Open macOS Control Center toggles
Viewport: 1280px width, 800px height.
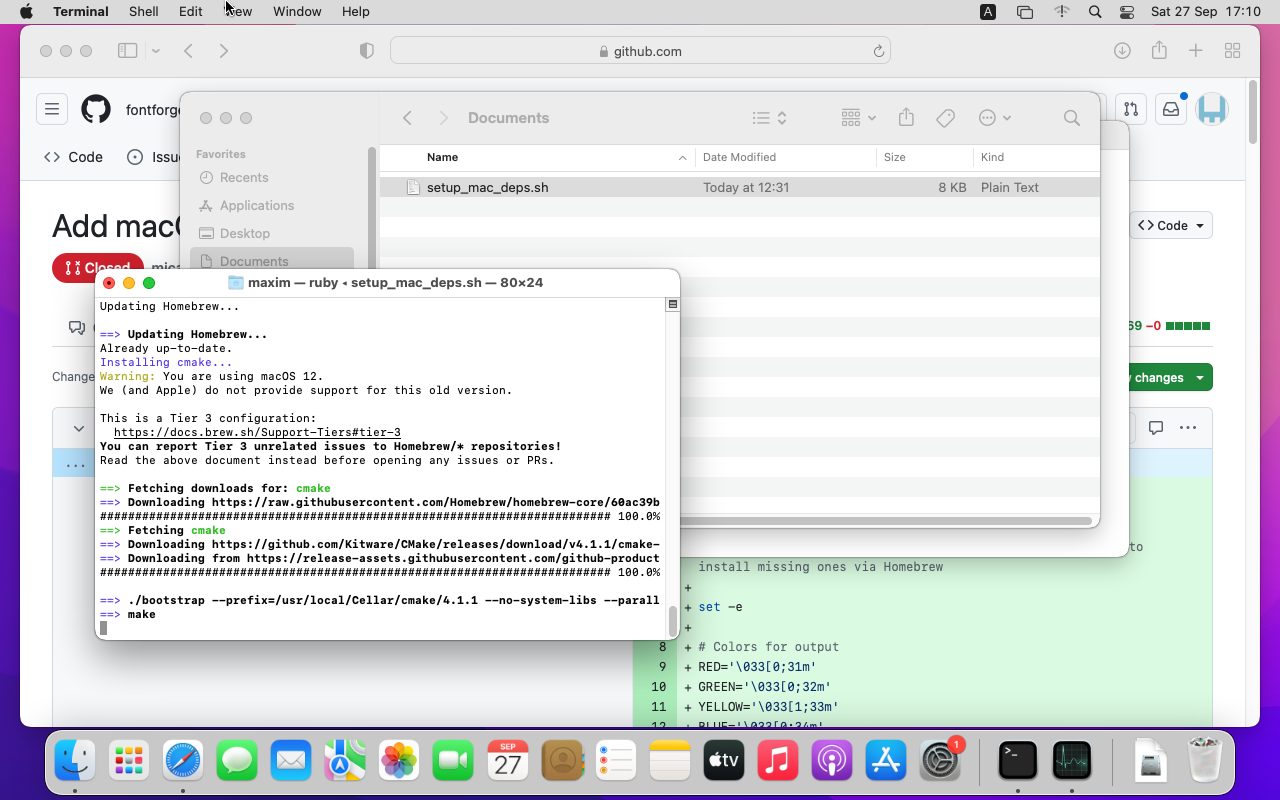tap(1127, 12)
